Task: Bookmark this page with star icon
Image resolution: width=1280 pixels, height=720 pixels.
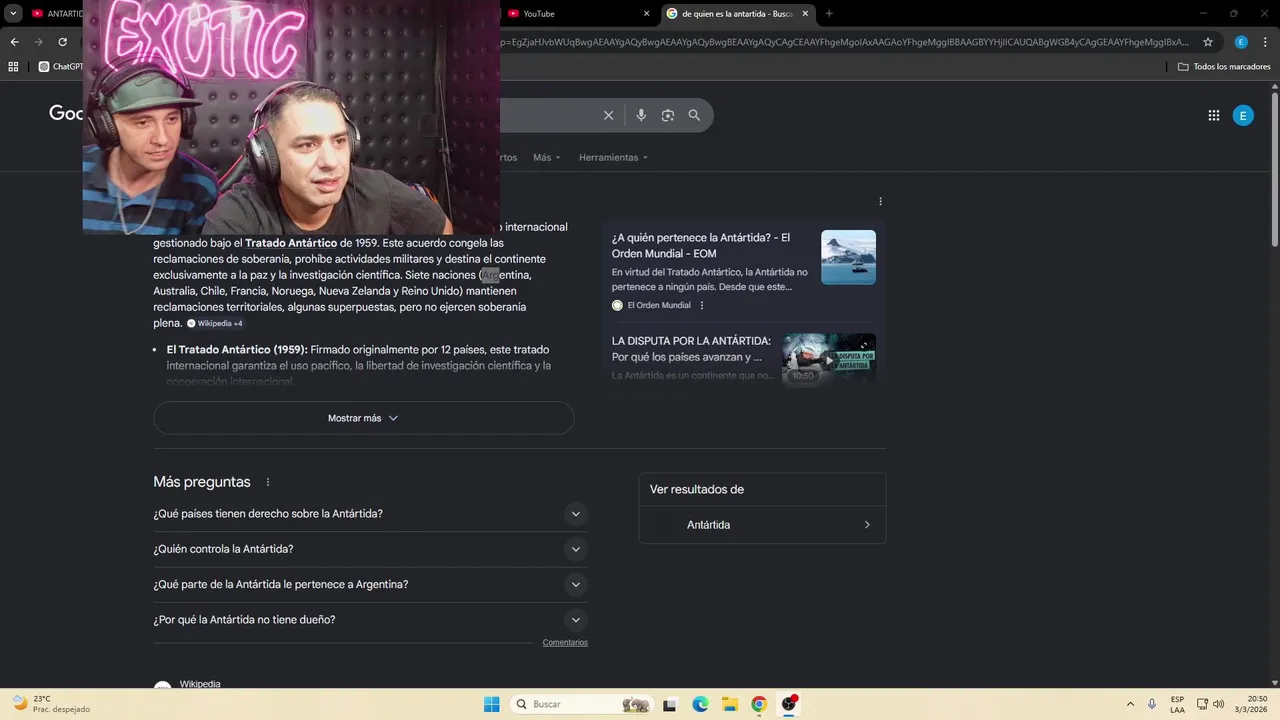Action: [1208, 42]
